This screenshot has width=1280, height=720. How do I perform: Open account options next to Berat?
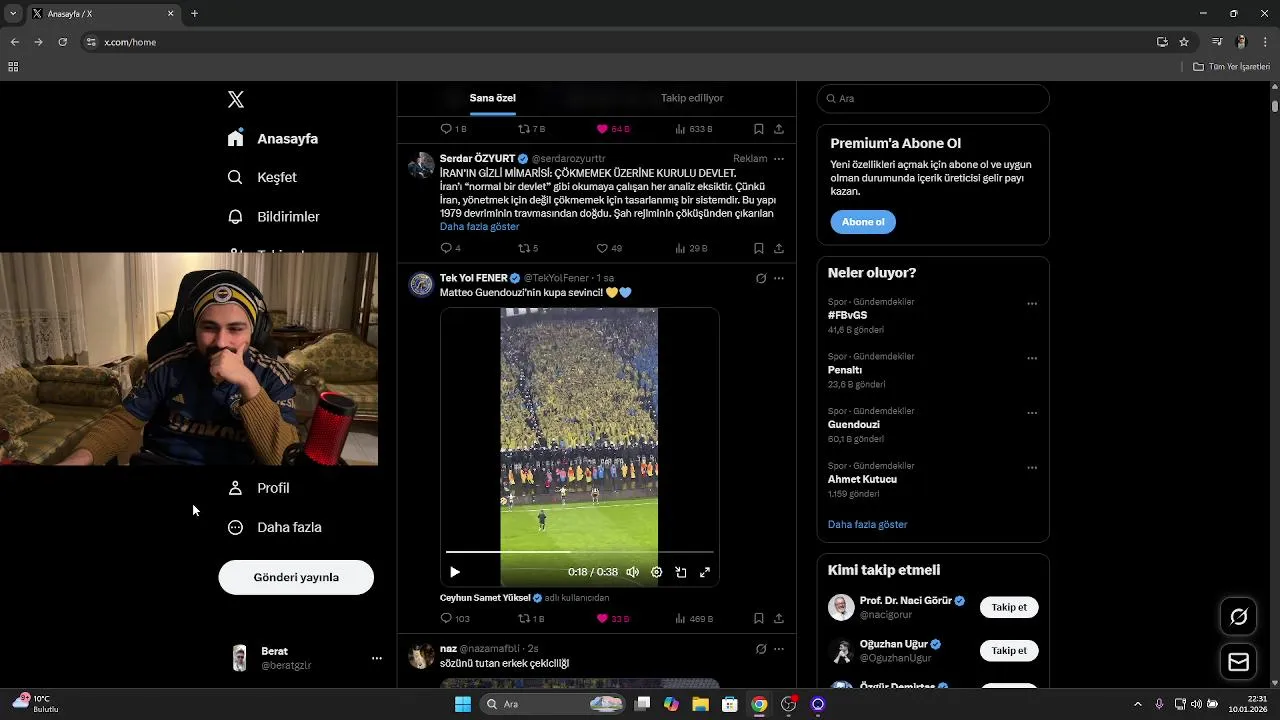coord(377,658)
